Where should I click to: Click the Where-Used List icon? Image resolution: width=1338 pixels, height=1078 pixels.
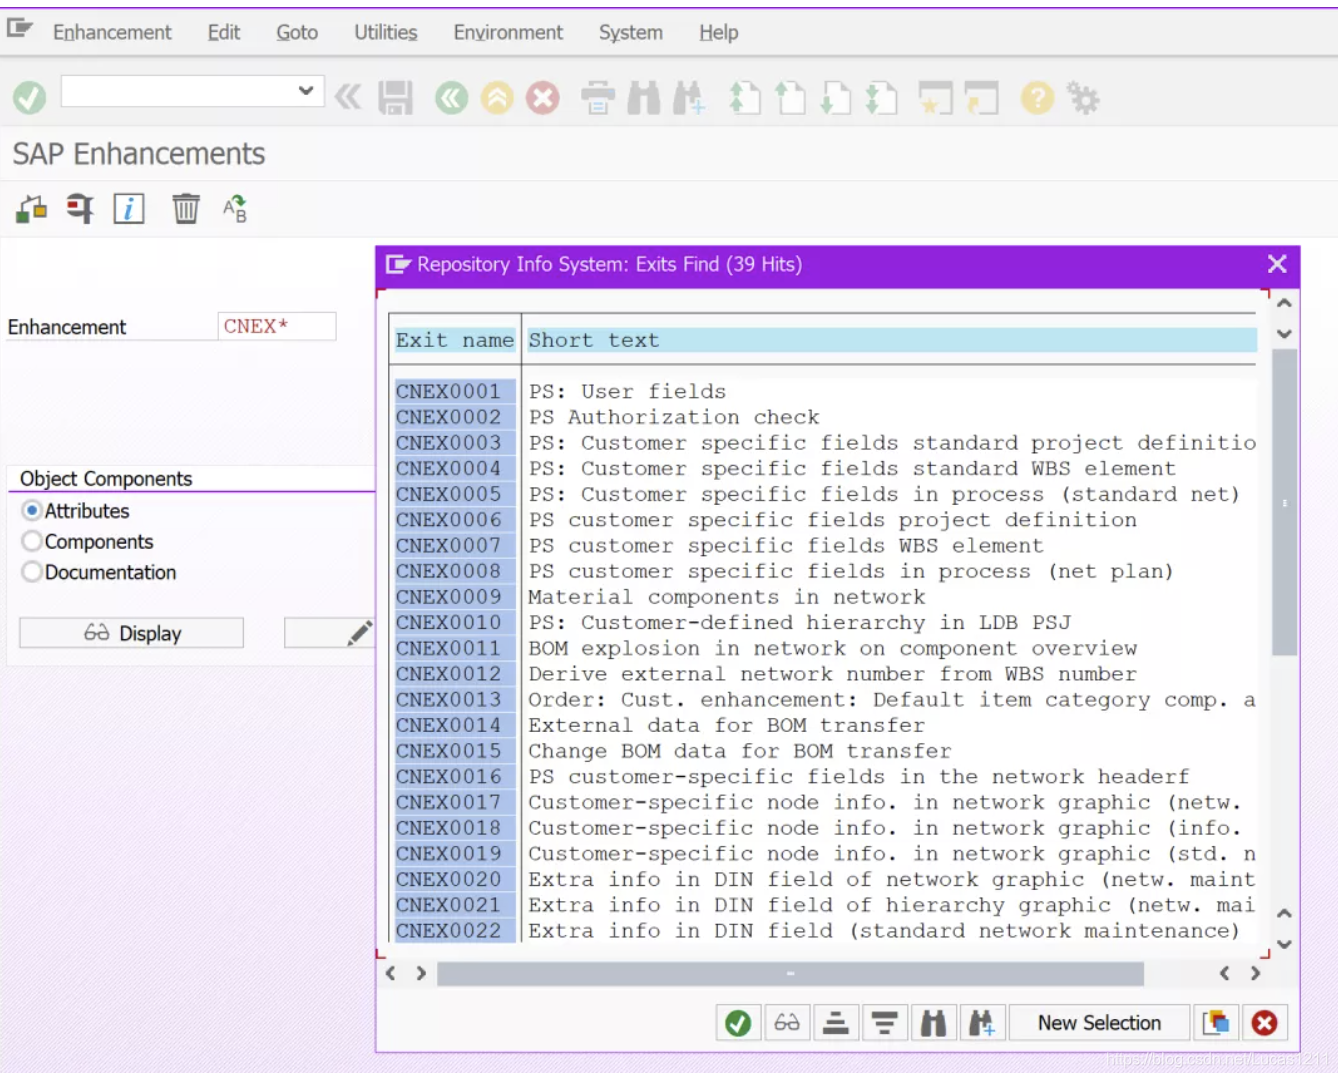80,208
